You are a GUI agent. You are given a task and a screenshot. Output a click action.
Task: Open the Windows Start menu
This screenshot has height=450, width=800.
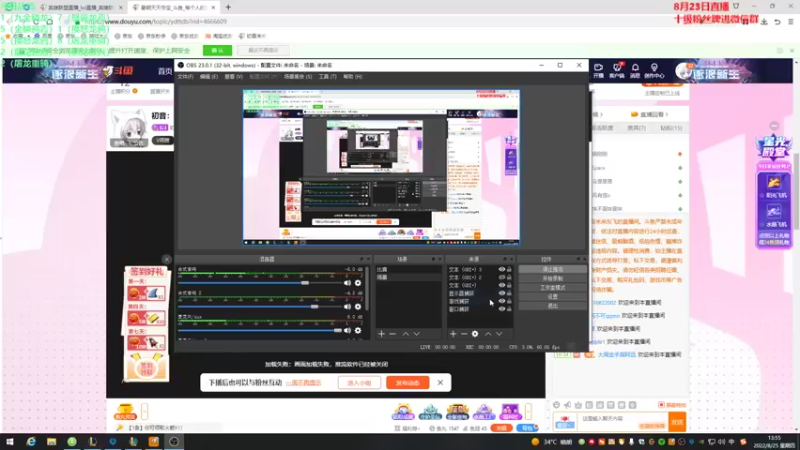tap(10, 442)
